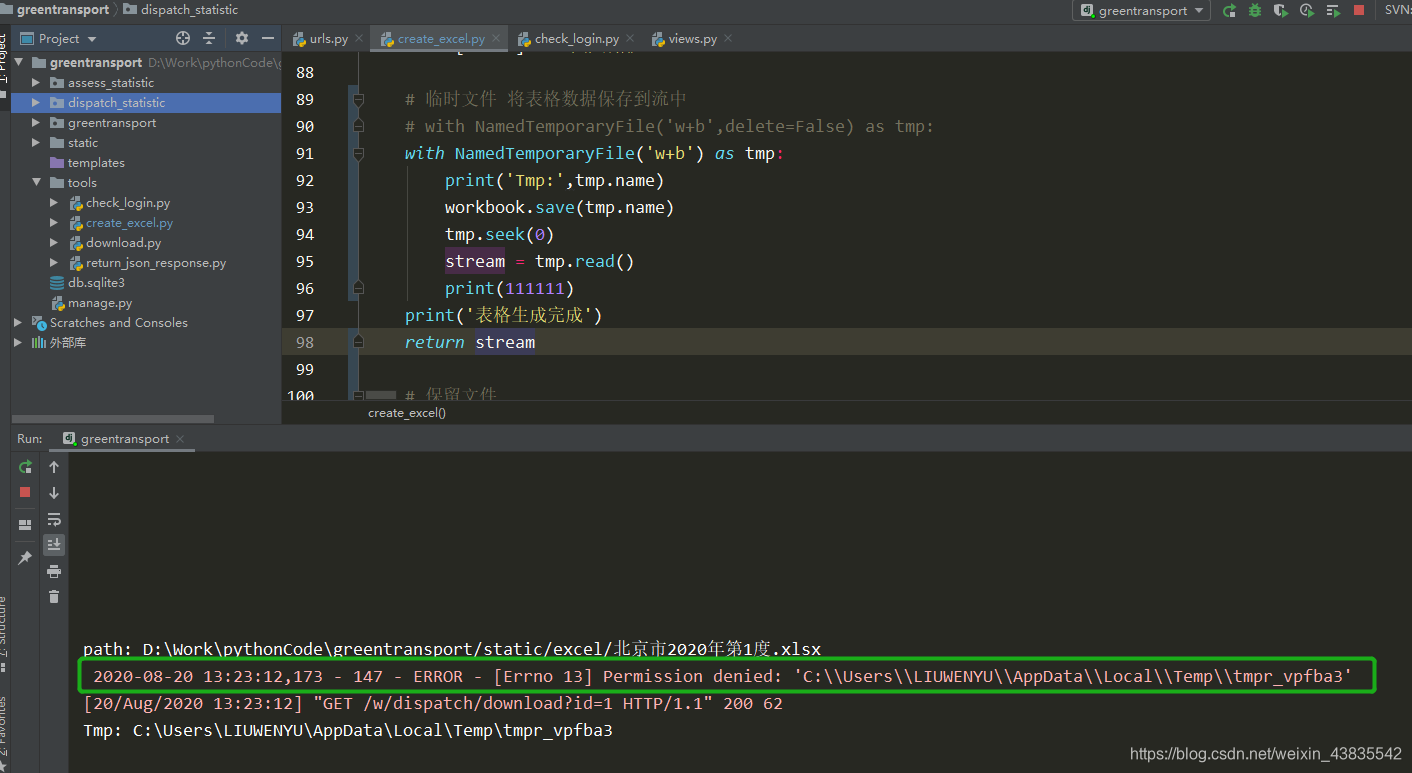Open Project panel settings gear

tap(241, 38)
